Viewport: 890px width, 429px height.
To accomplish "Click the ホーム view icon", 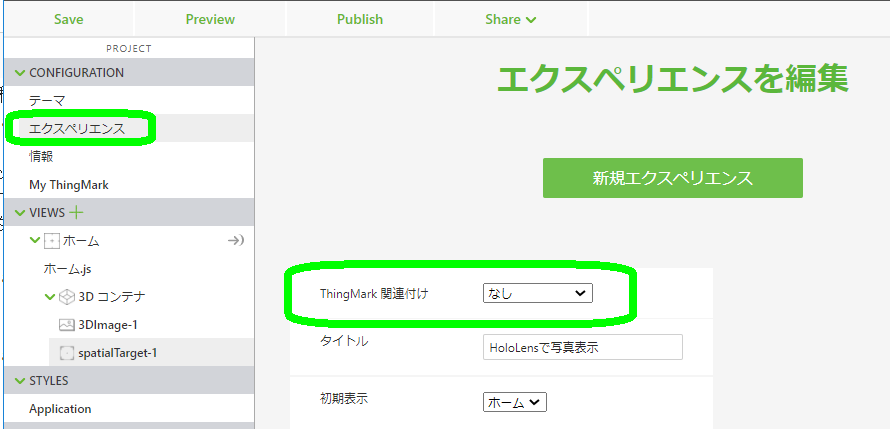I will (52, 241).
